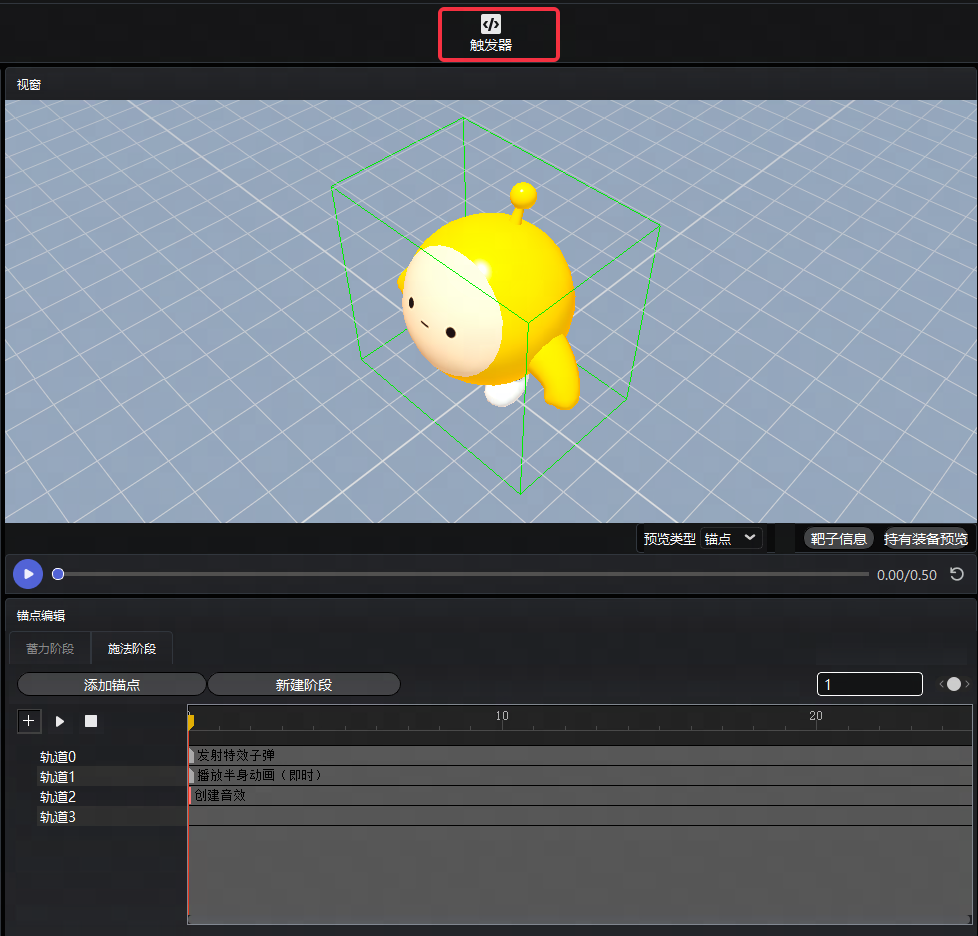This screenshot has height=936, width=978.
Task: Click frame 20 on the timeline ruler
Action: tap(816, 716)
